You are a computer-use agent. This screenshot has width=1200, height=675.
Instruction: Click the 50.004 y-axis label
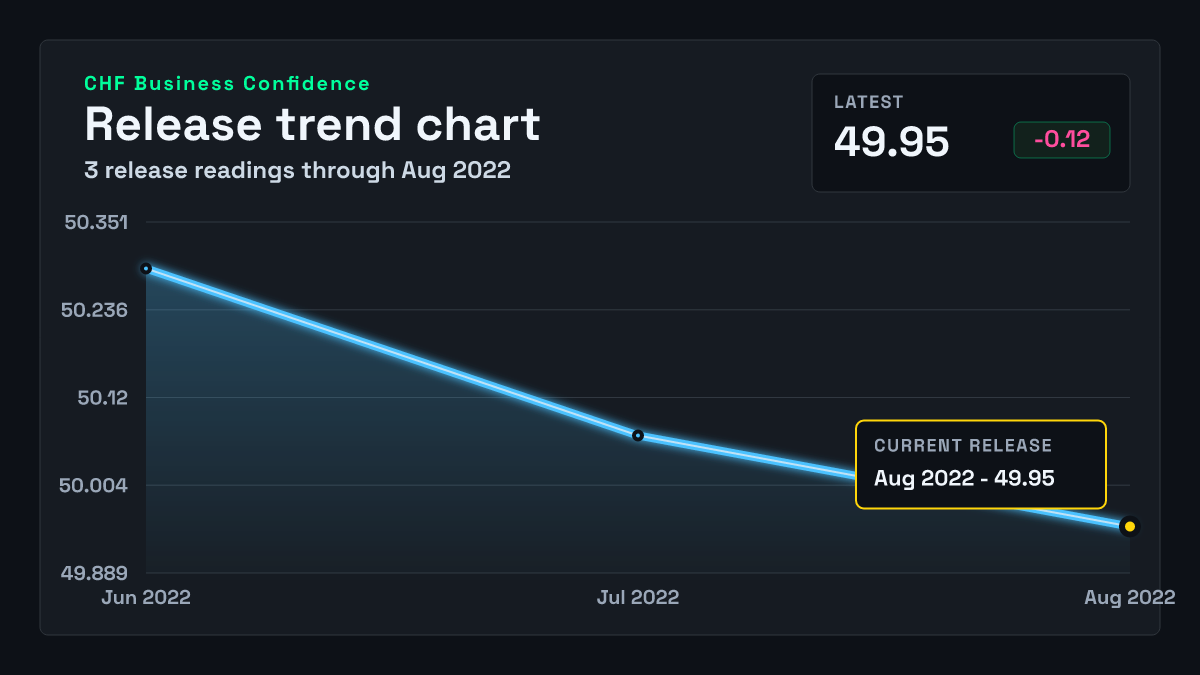pyautogui.click(x=94, y=486)
